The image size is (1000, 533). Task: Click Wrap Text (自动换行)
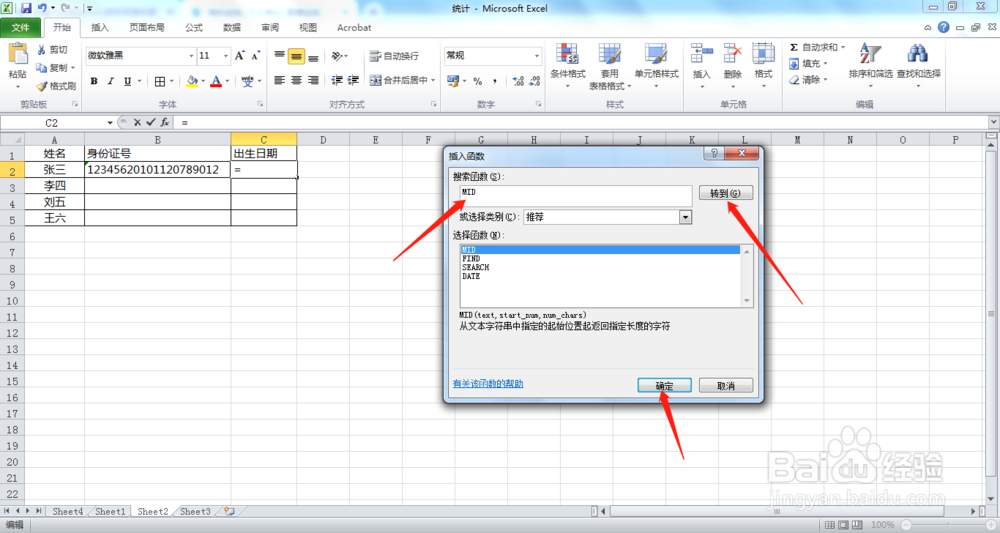394,56
